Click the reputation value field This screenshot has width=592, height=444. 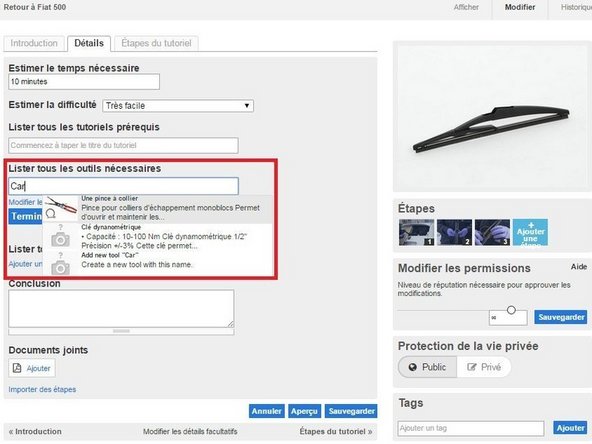click(508, 318)
